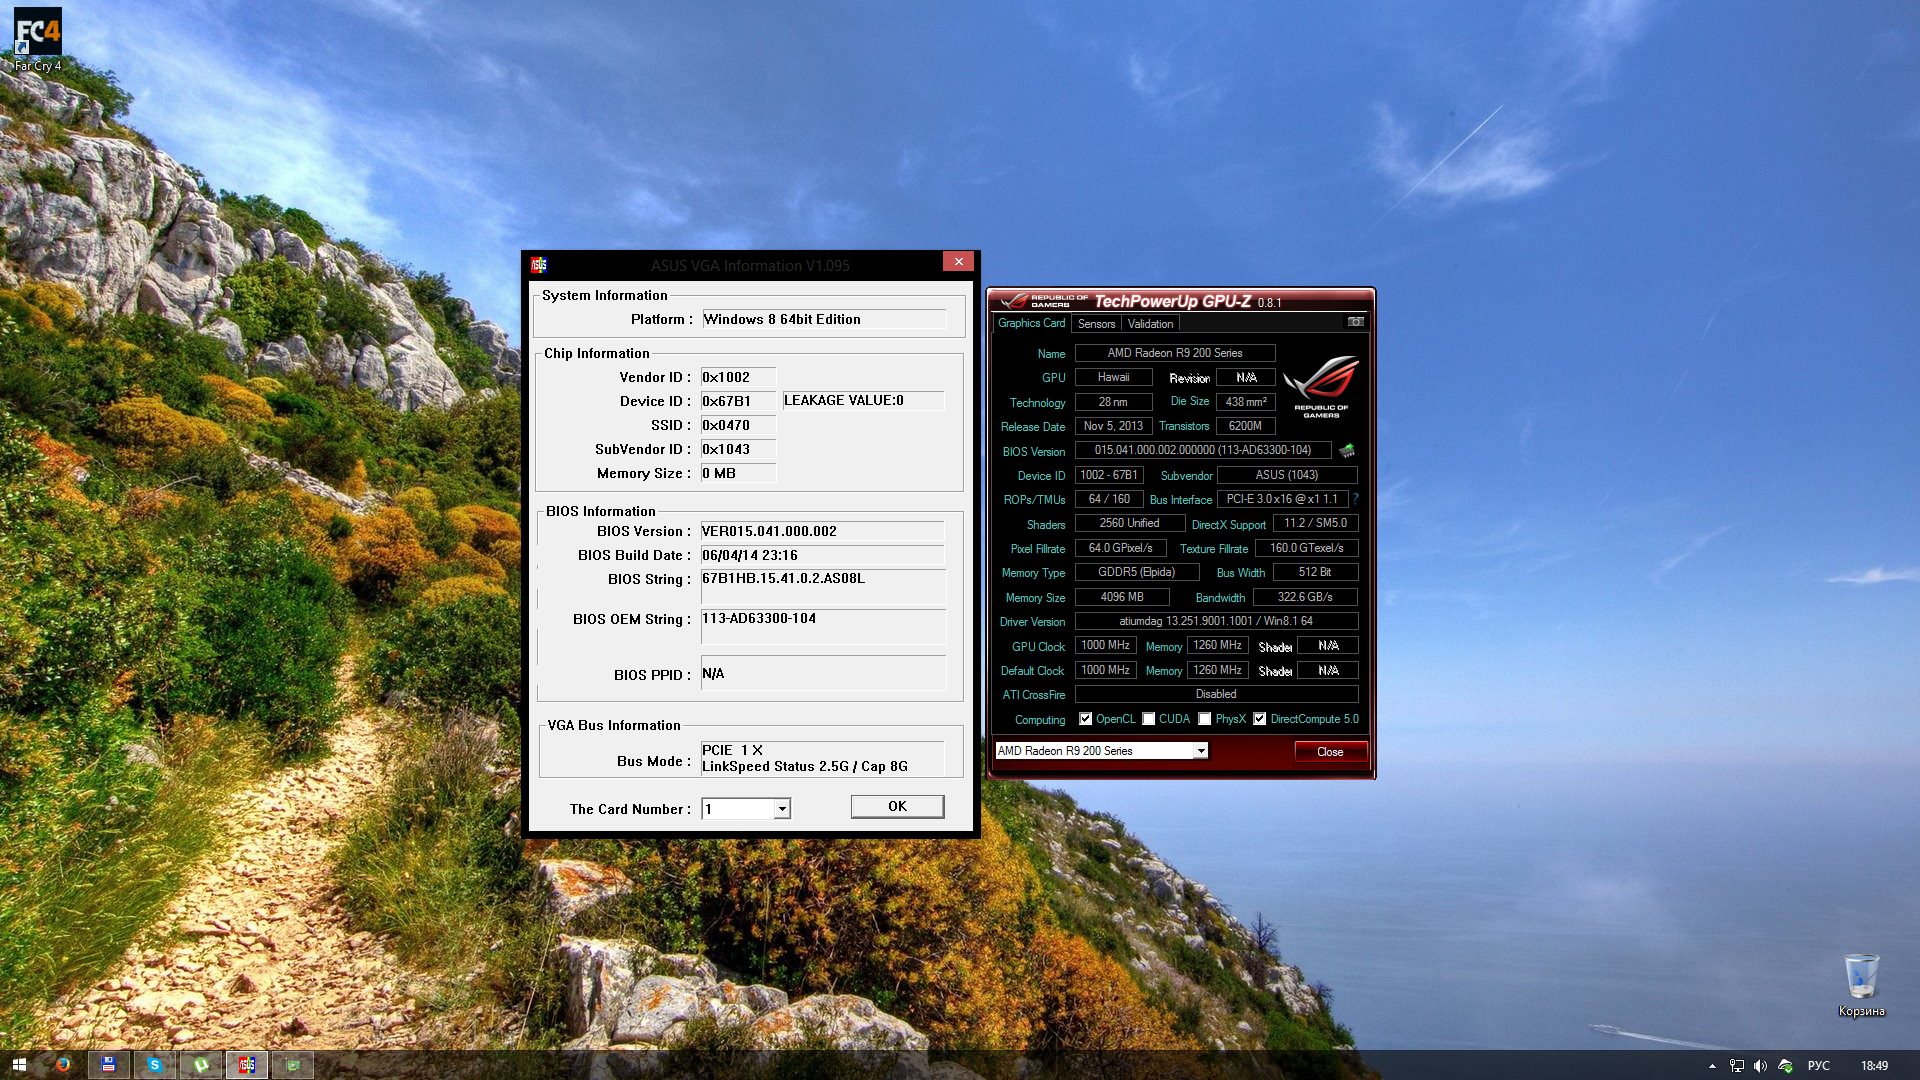The height and width of the screenshot is (1080, 1920).
Task: Toggle the CUDA checkbox
Action: click(1149, 719)
